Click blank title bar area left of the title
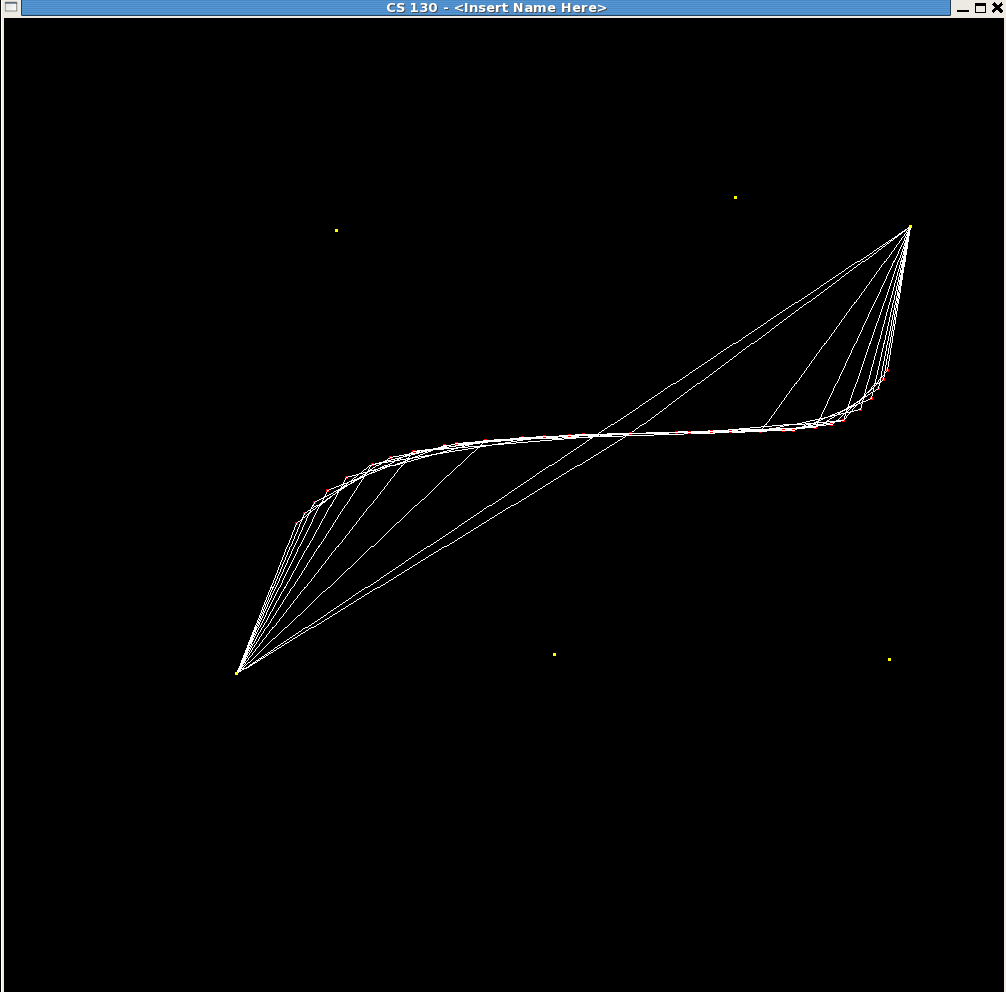The height and width of the screenshot is (992, 1006). click(200, 8)
